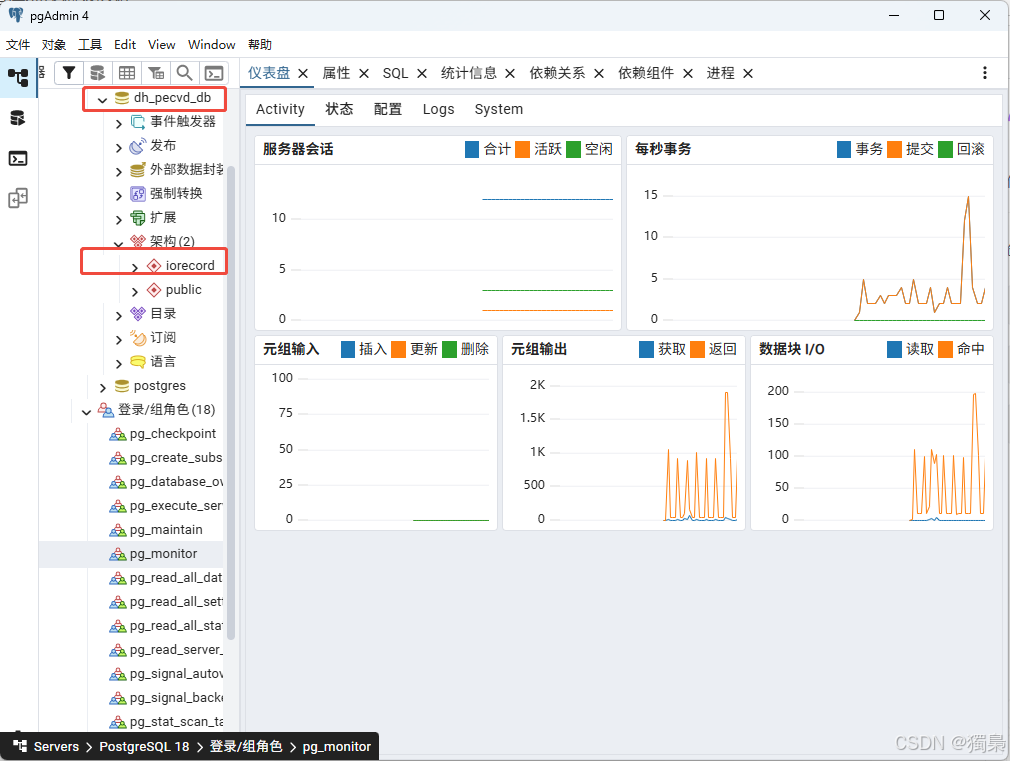Image resolution: width=1010 pixels, height=761 pixels.
Task: Switch to the 属性 tab
Action: [x=336, y=73]
